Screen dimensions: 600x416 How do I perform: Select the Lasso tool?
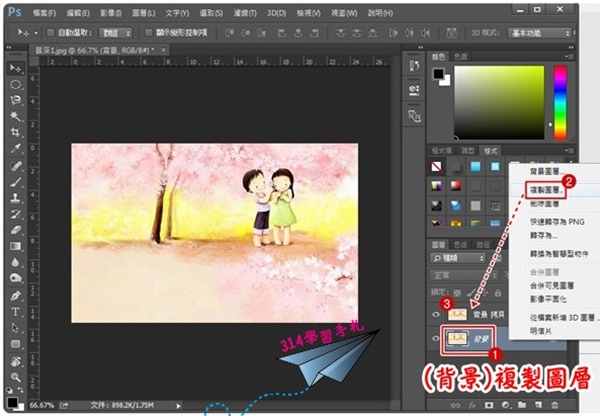[15, 100]
